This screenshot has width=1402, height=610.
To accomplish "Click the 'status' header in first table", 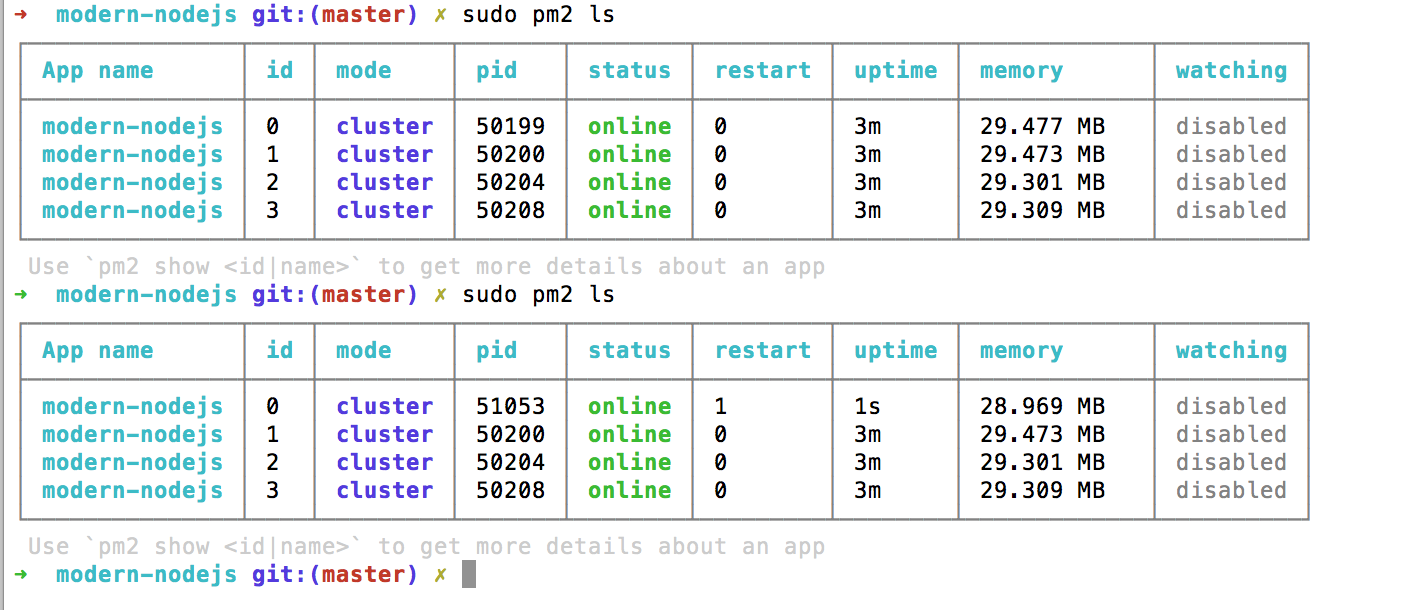I will [629, 71].
